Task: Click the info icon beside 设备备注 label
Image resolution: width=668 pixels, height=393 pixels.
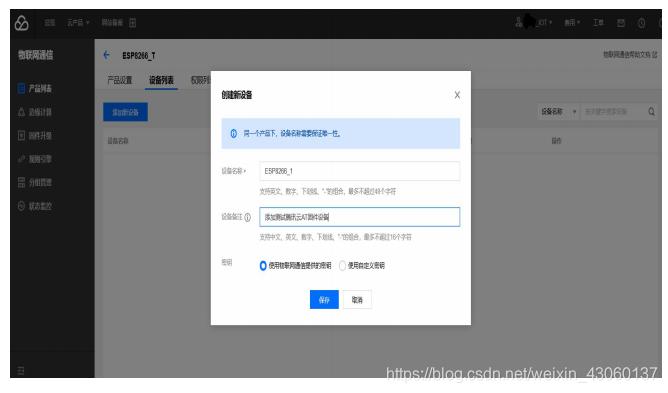Action: coord(247,217)
